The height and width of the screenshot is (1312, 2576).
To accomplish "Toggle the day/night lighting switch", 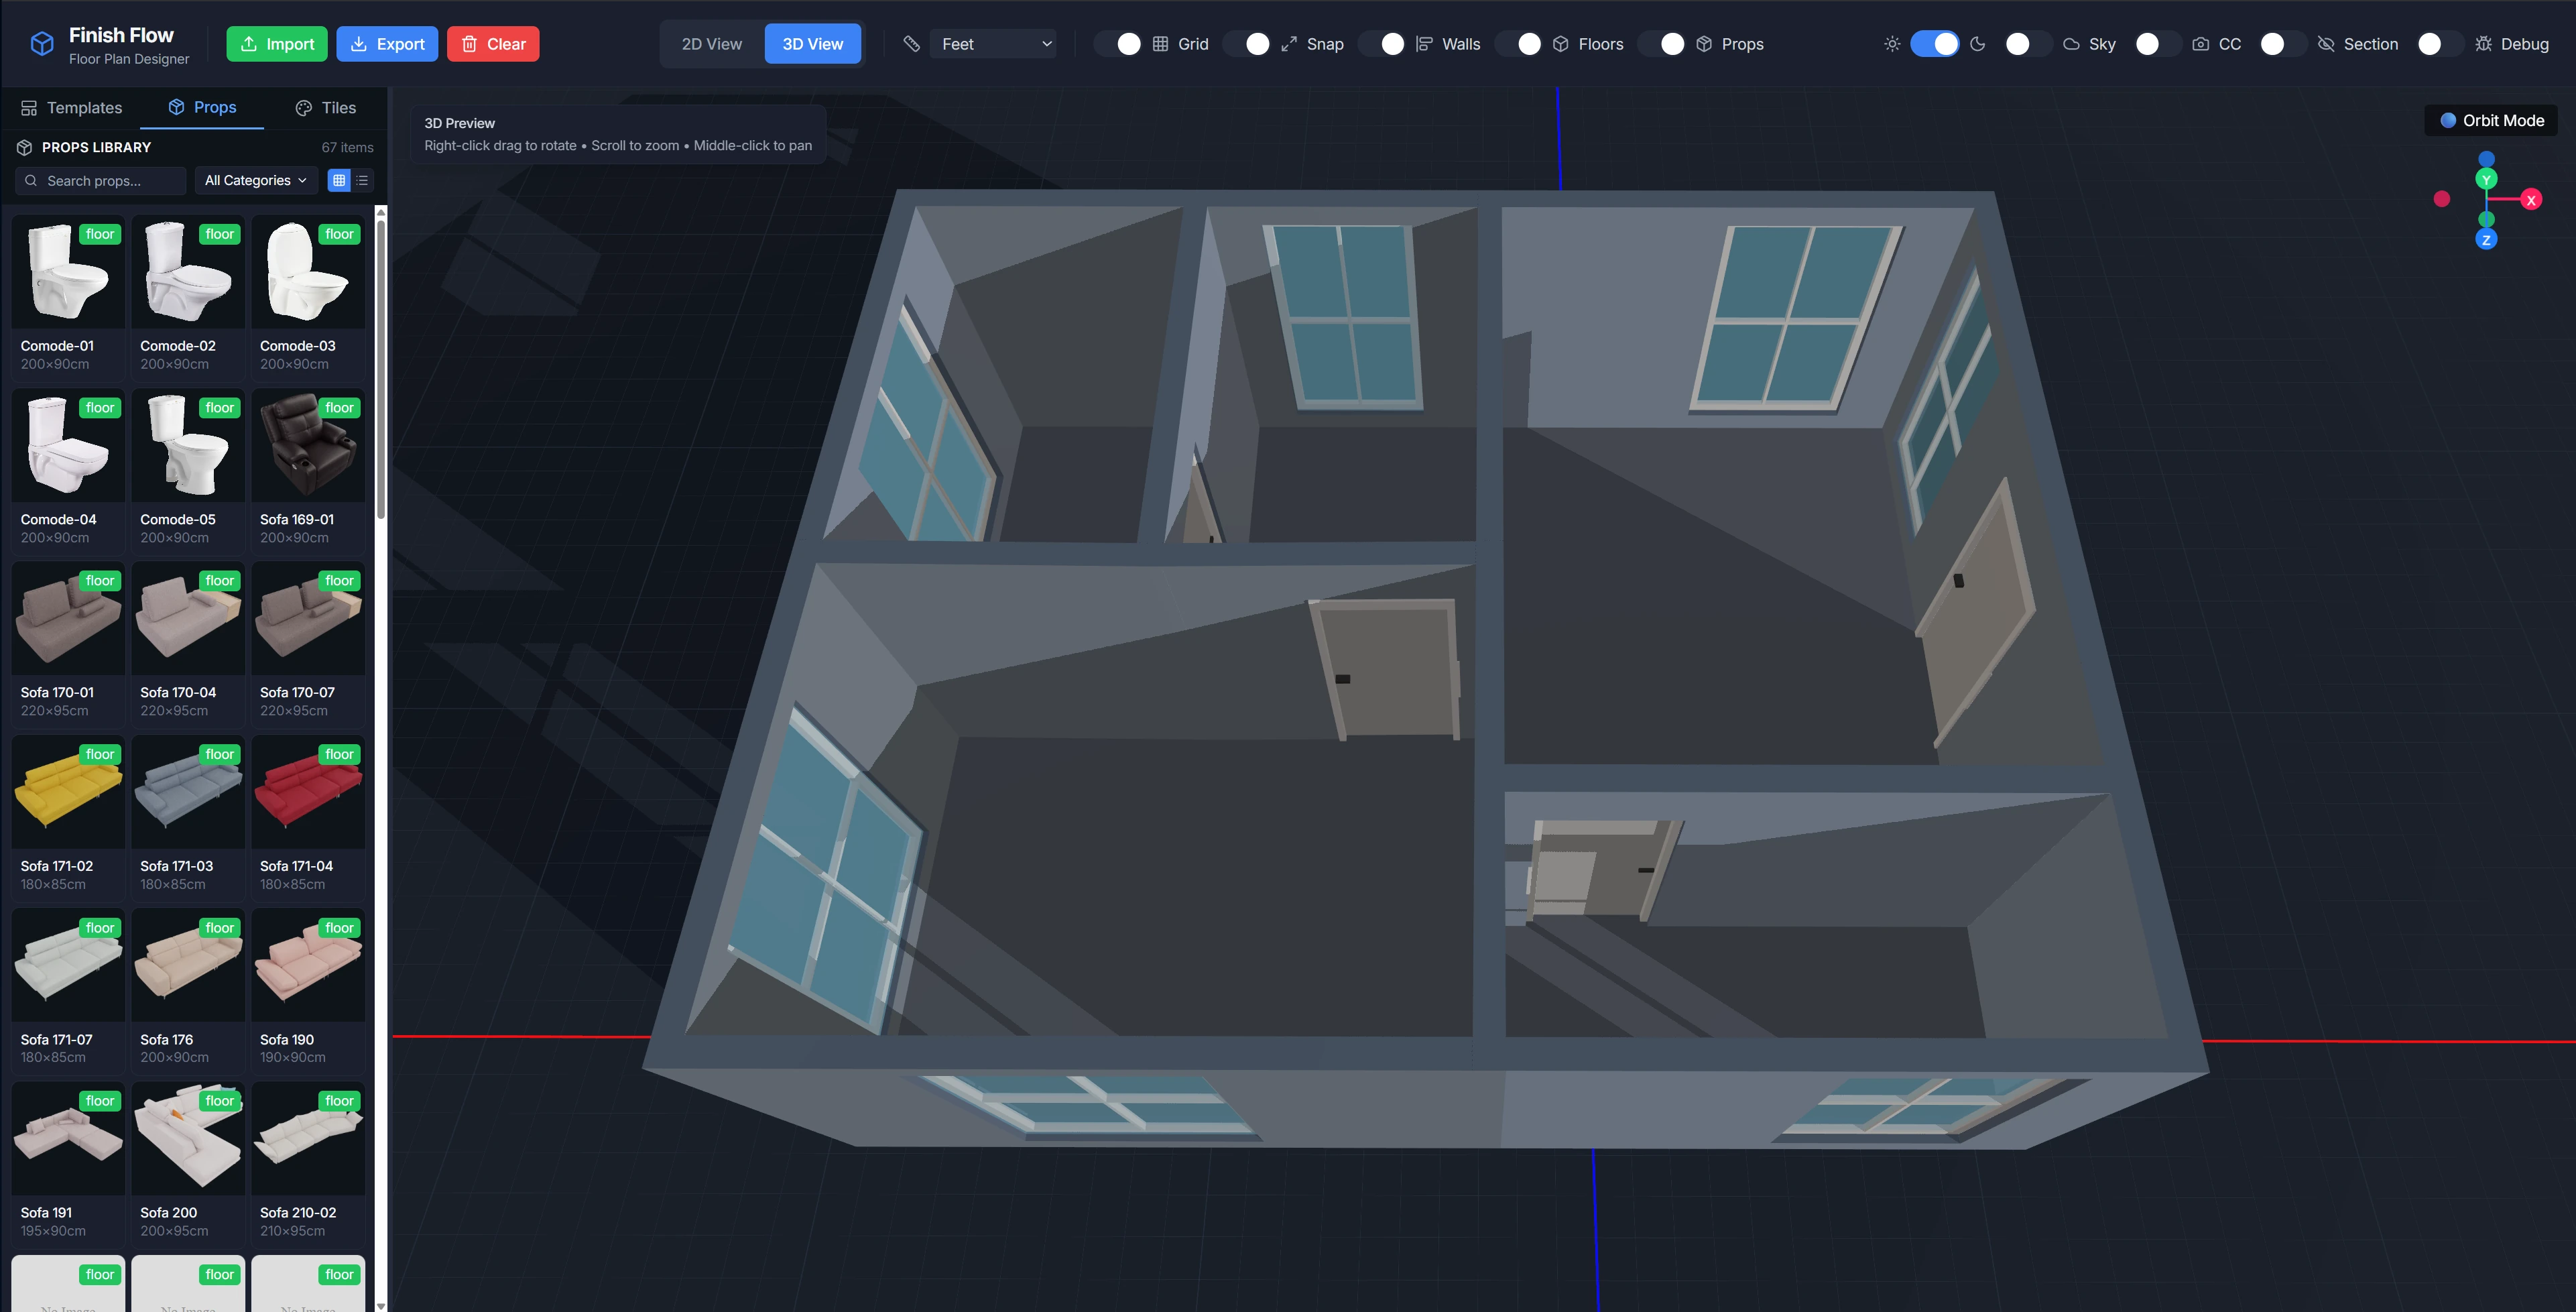I will click(x=1934, y=44).
